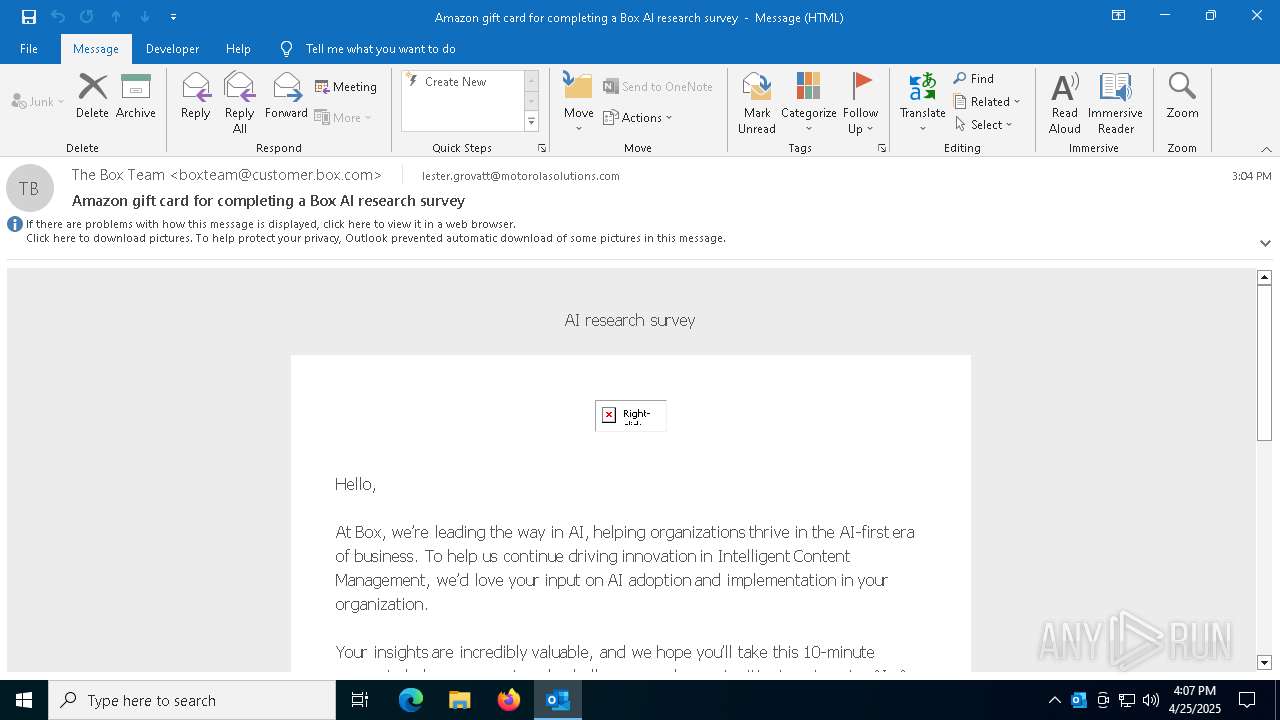Mark the message as Unread
Viewport: 1280px width, 720px height.
click(757, 103)
